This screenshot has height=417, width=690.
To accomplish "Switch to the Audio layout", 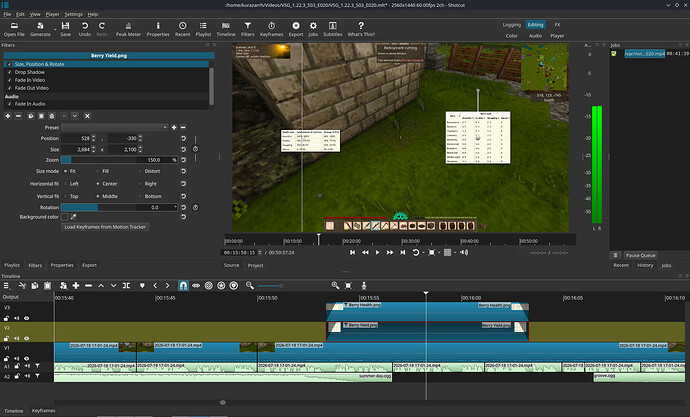I will coord(535,36).
